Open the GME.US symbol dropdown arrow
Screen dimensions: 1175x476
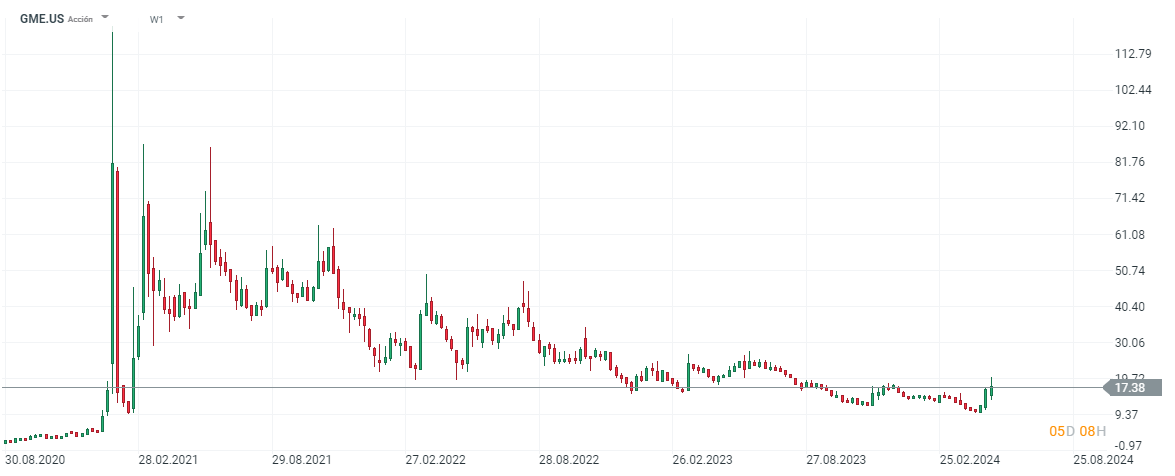point(106,18)
